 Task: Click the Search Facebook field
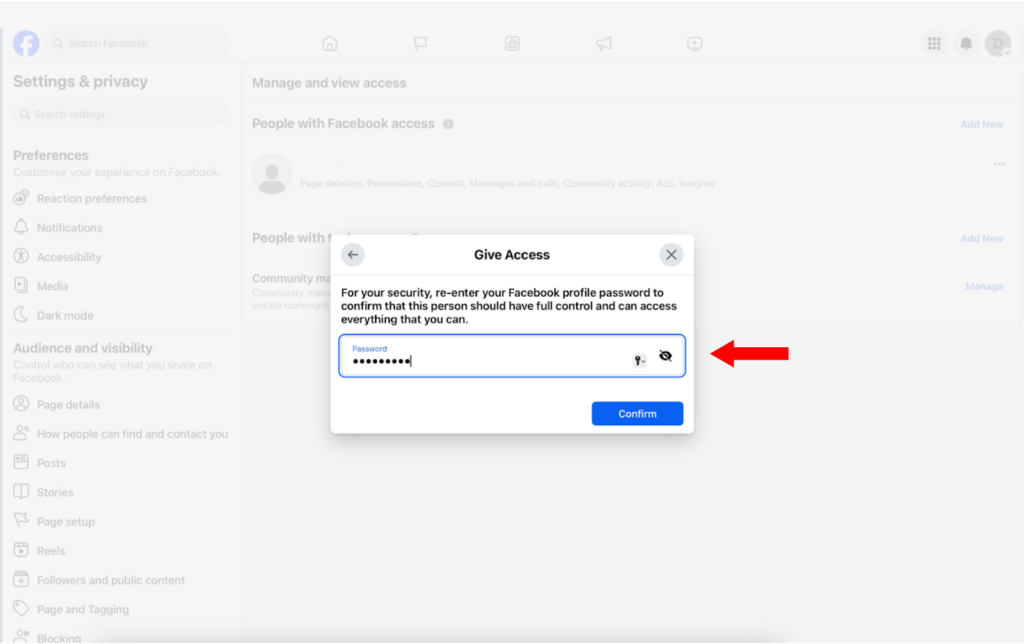pyautogui.click(x=139, y=43)
